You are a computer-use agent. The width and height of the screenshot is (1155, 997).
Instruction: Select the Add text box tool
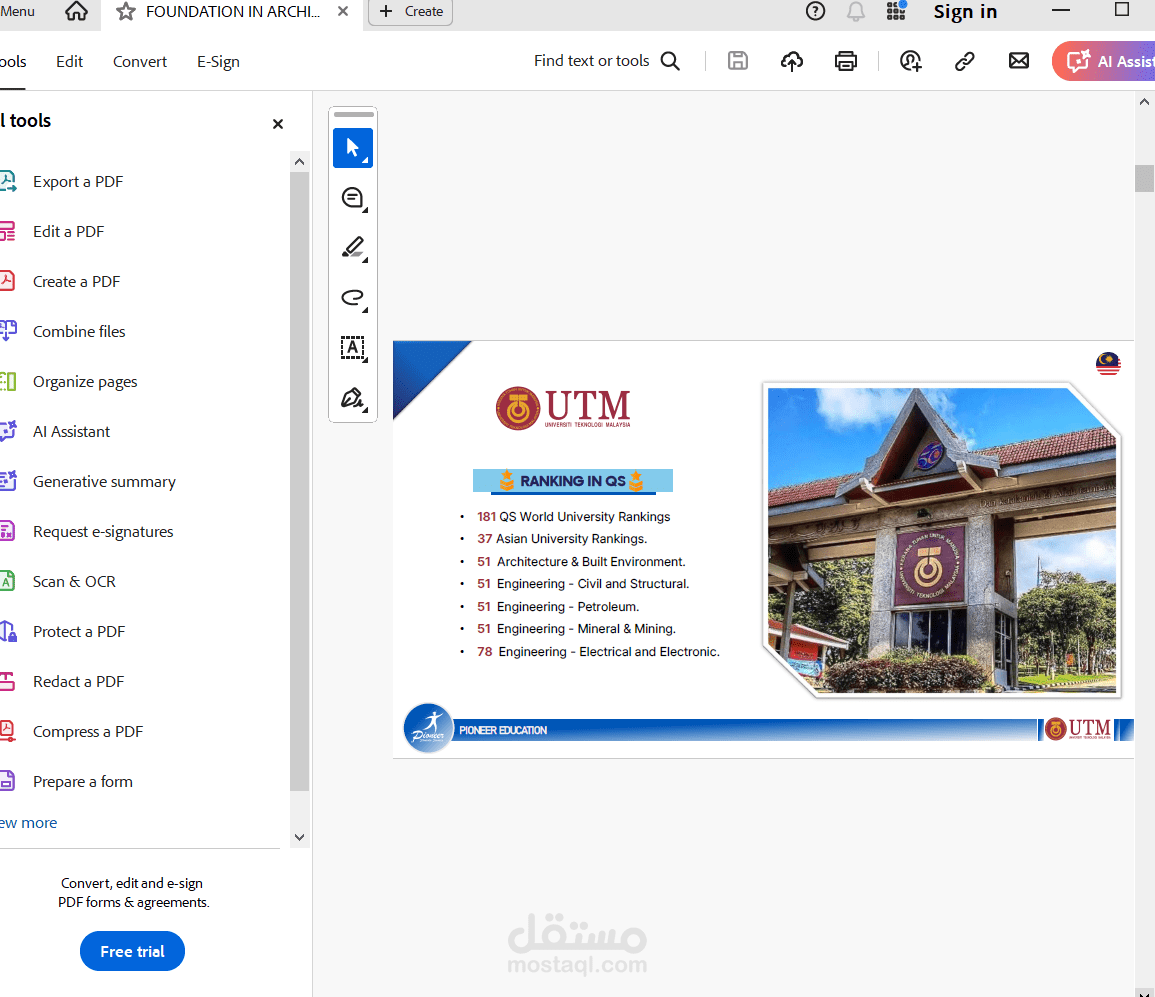click(353, 348)
